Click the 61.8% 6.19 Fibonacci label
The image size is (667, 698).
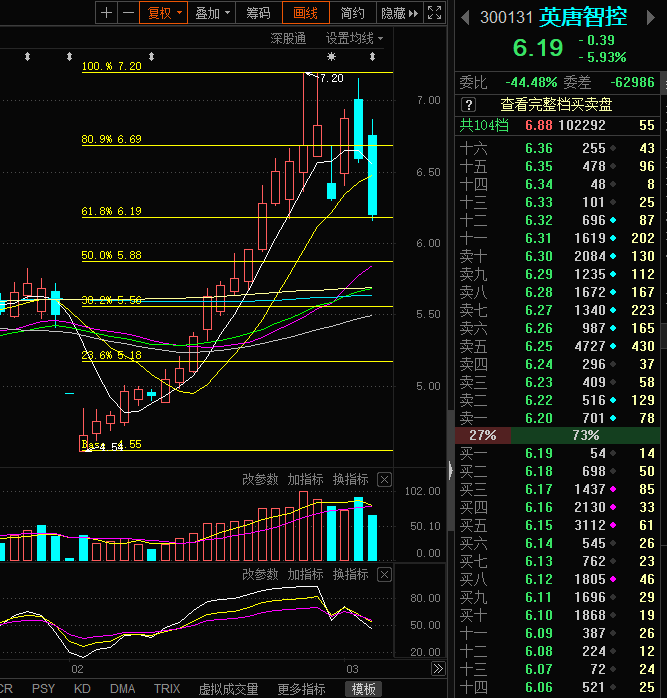tap(112, 211)
